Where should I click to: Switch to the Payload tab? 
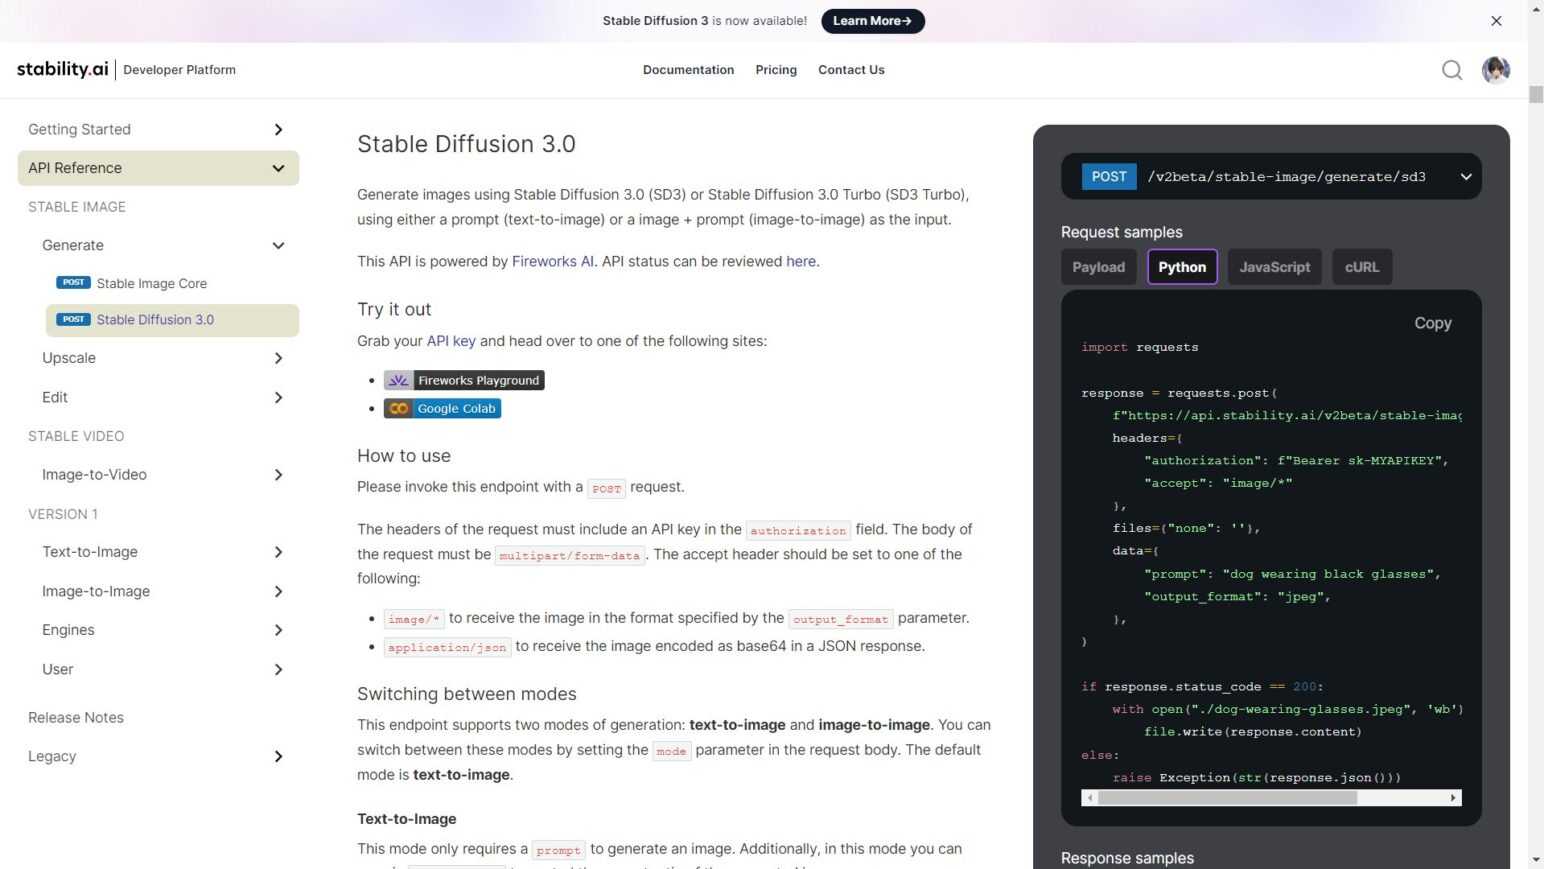[1098, 267]
